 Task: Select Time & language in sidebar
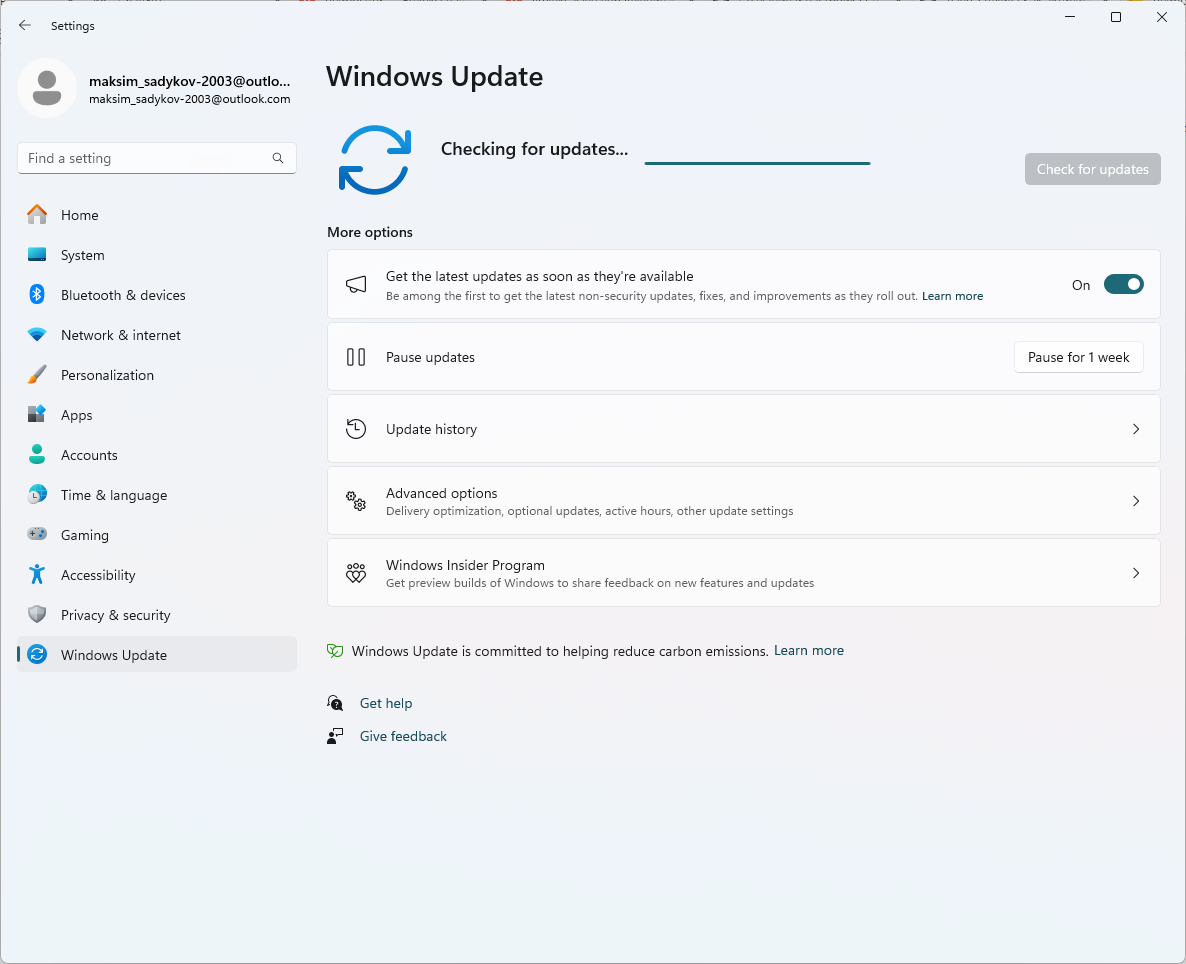(157, 495)
